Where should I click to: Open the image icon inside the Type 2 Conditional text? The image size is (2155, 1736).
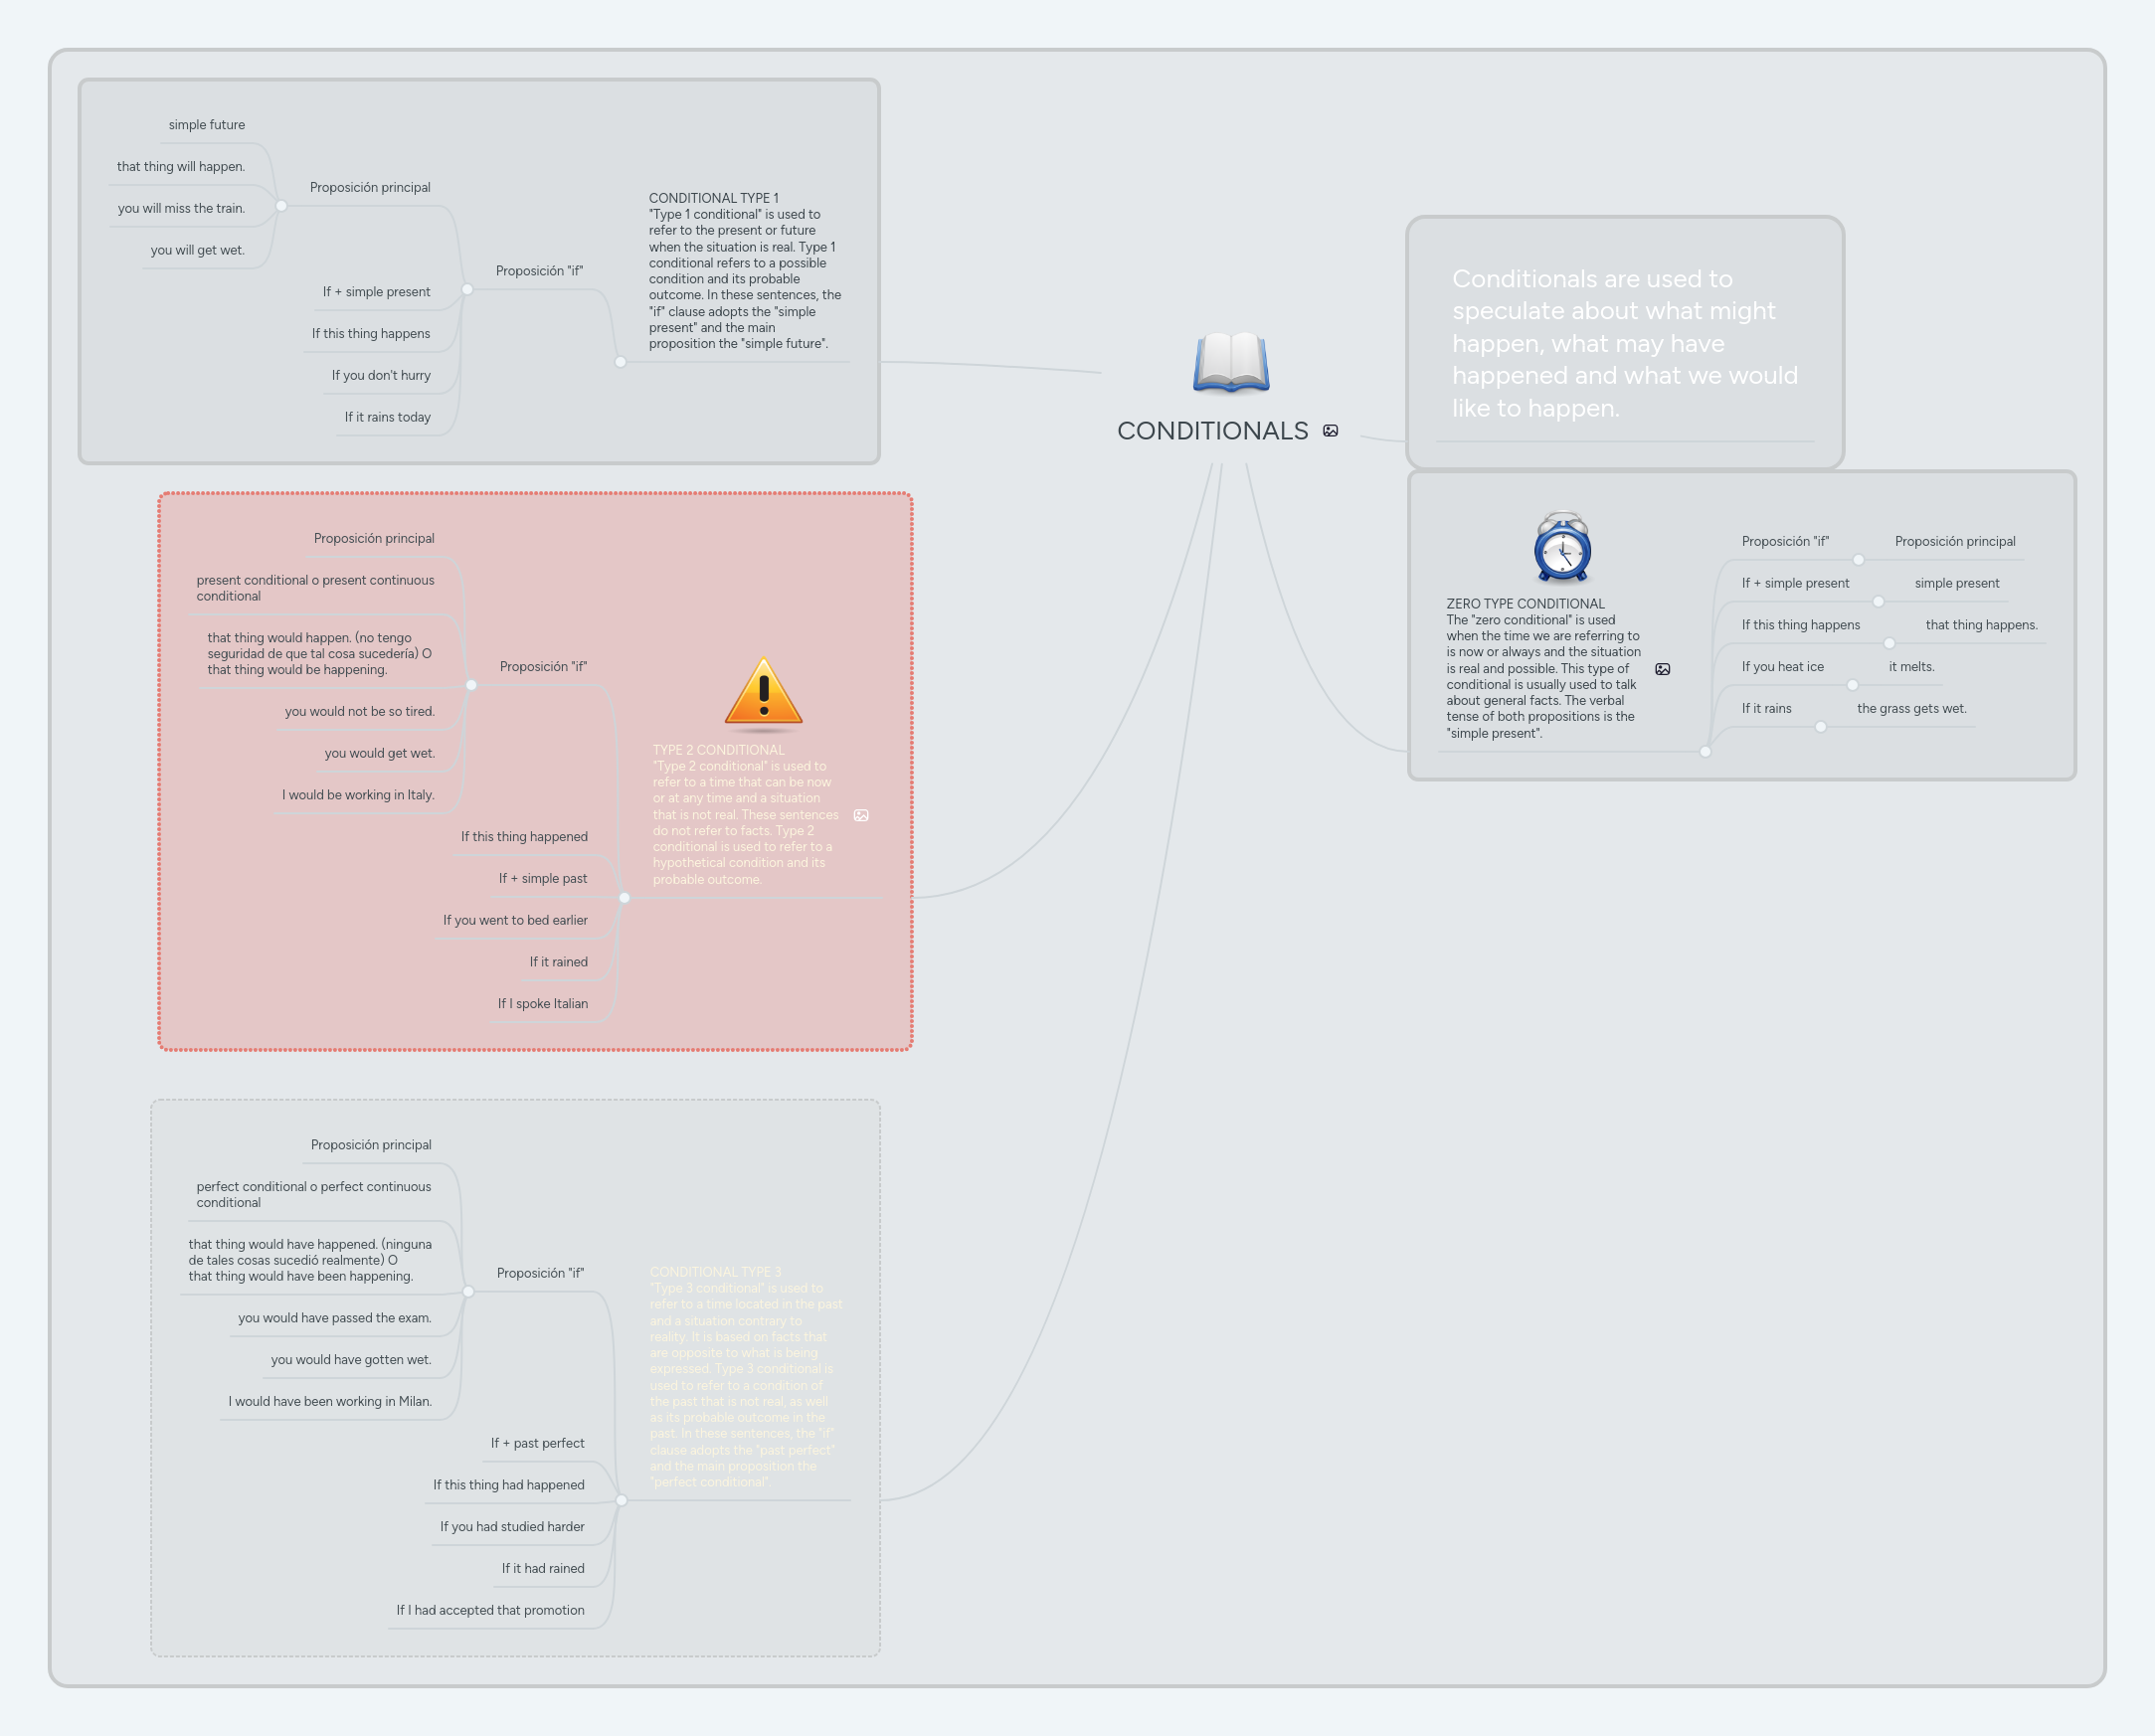861,815
